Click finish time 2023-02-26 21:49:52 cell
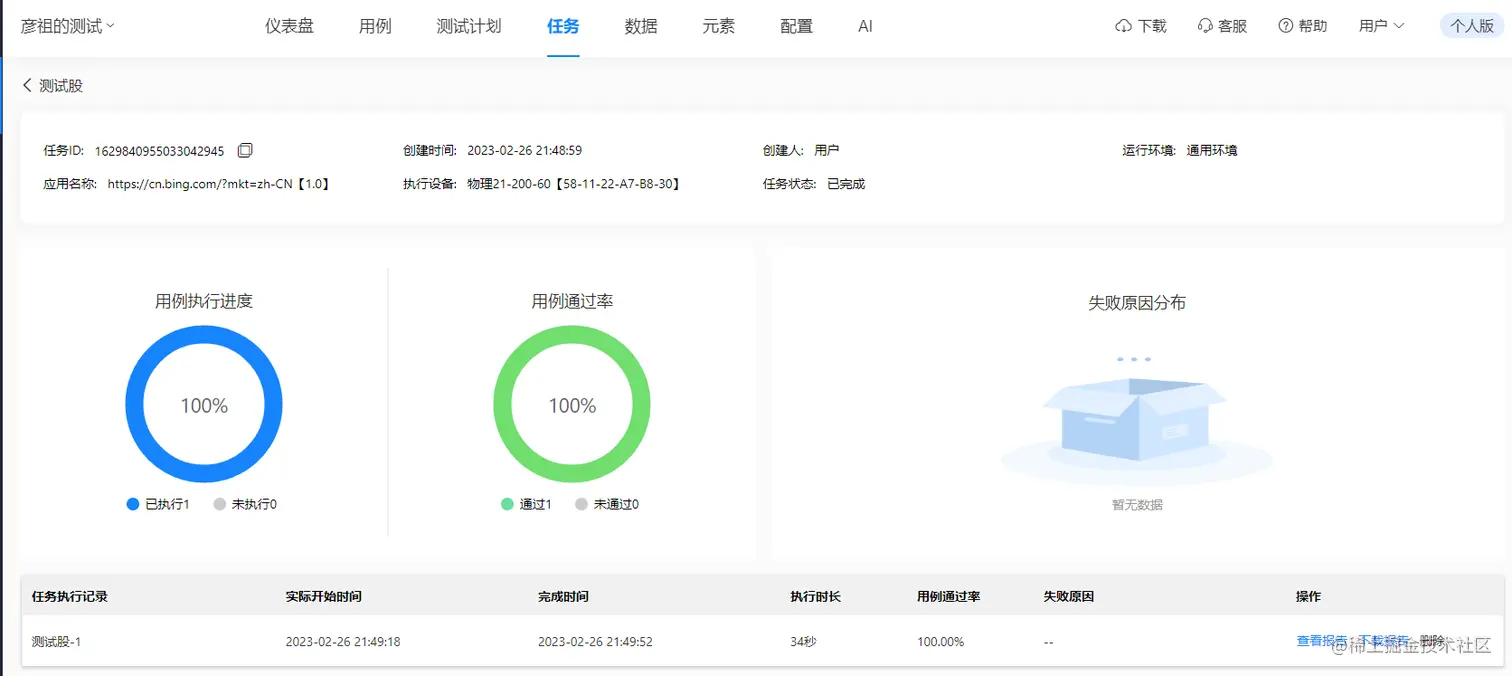 595,641
